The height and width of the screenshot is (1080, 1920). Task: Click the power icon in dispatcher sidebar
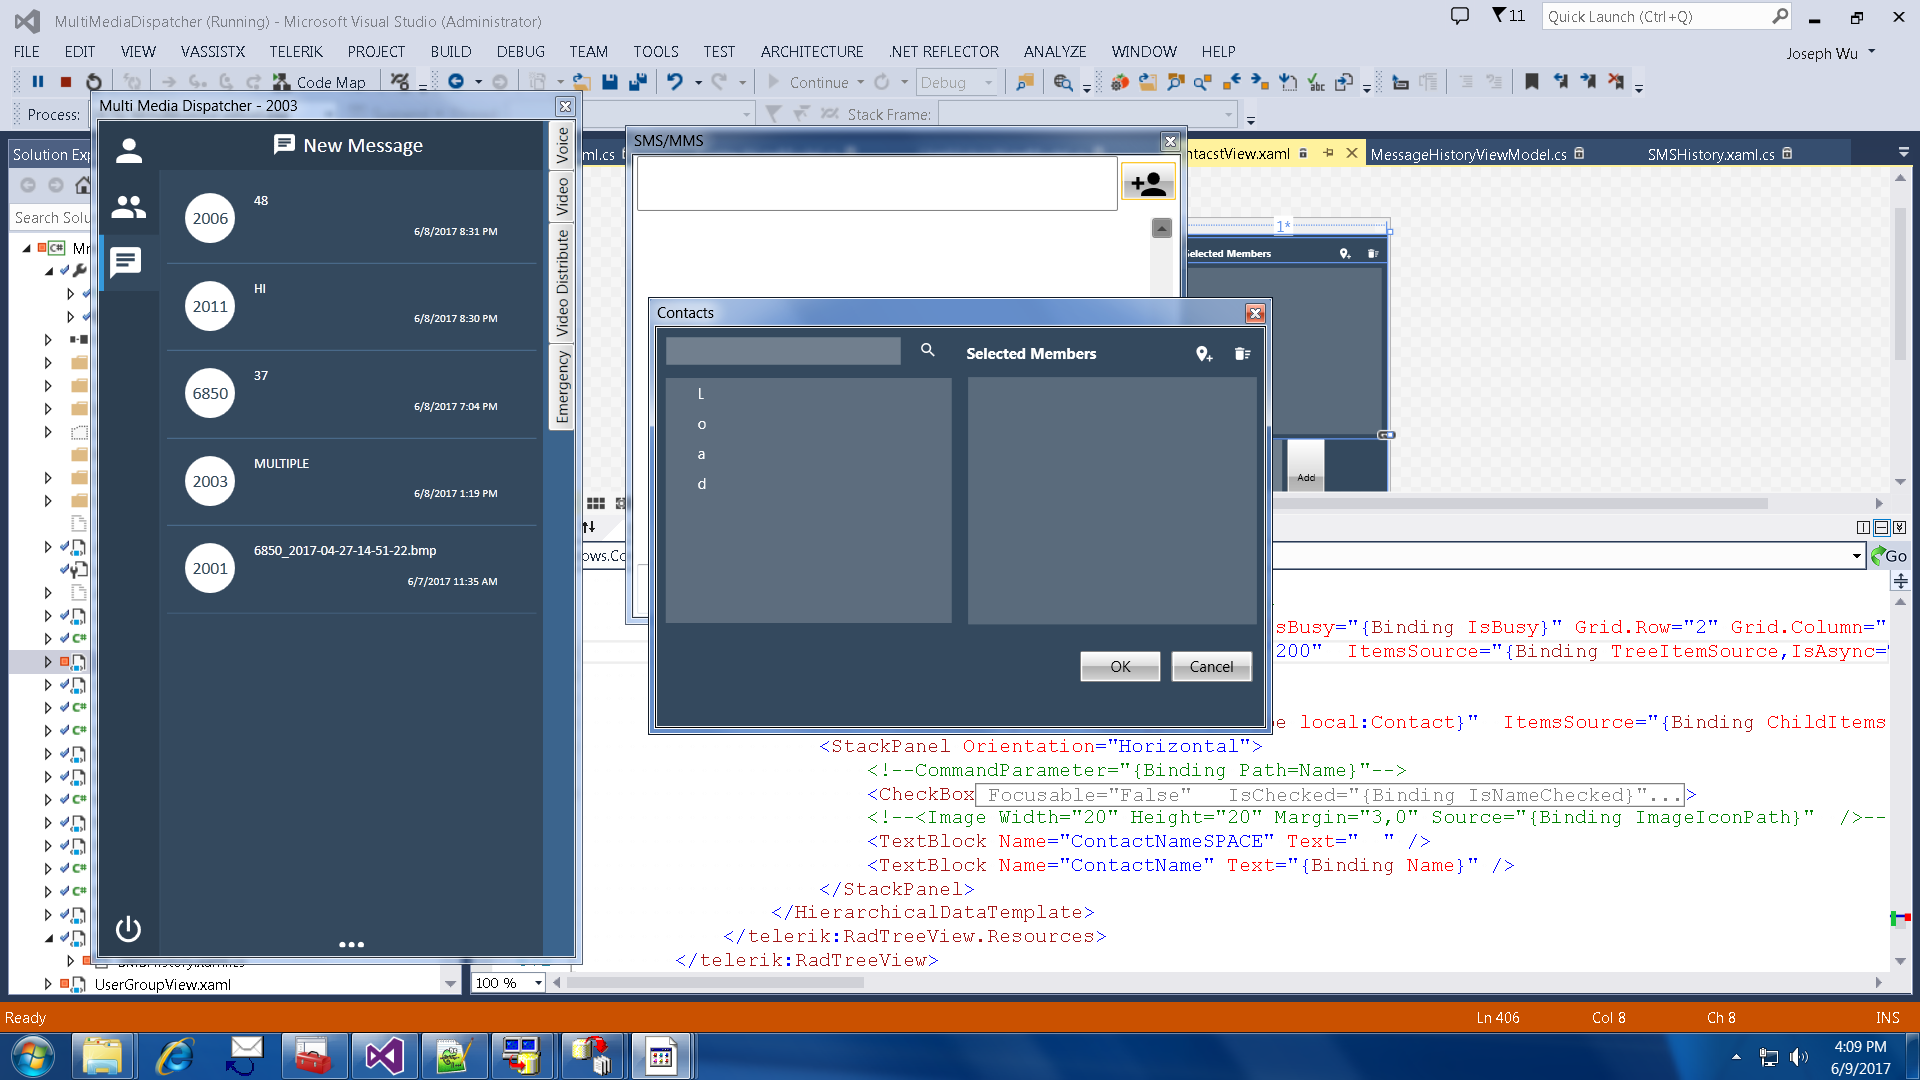[x=128, y=929]
